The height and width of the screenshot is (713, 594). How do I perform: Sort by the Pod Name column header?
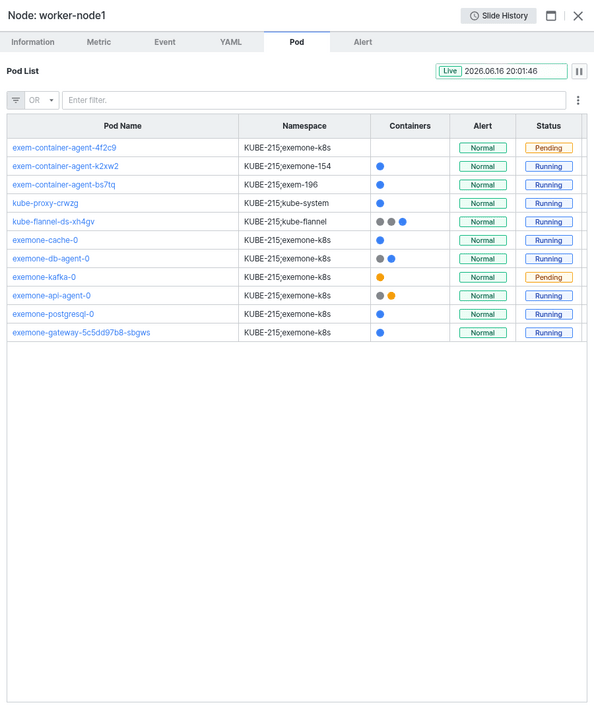tap(122, 126)
